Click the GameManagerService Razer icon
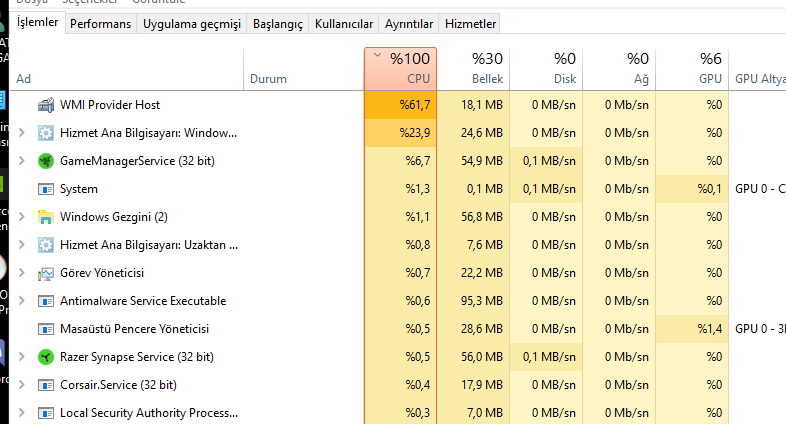The image size is (786, 424). coord(46,161)
